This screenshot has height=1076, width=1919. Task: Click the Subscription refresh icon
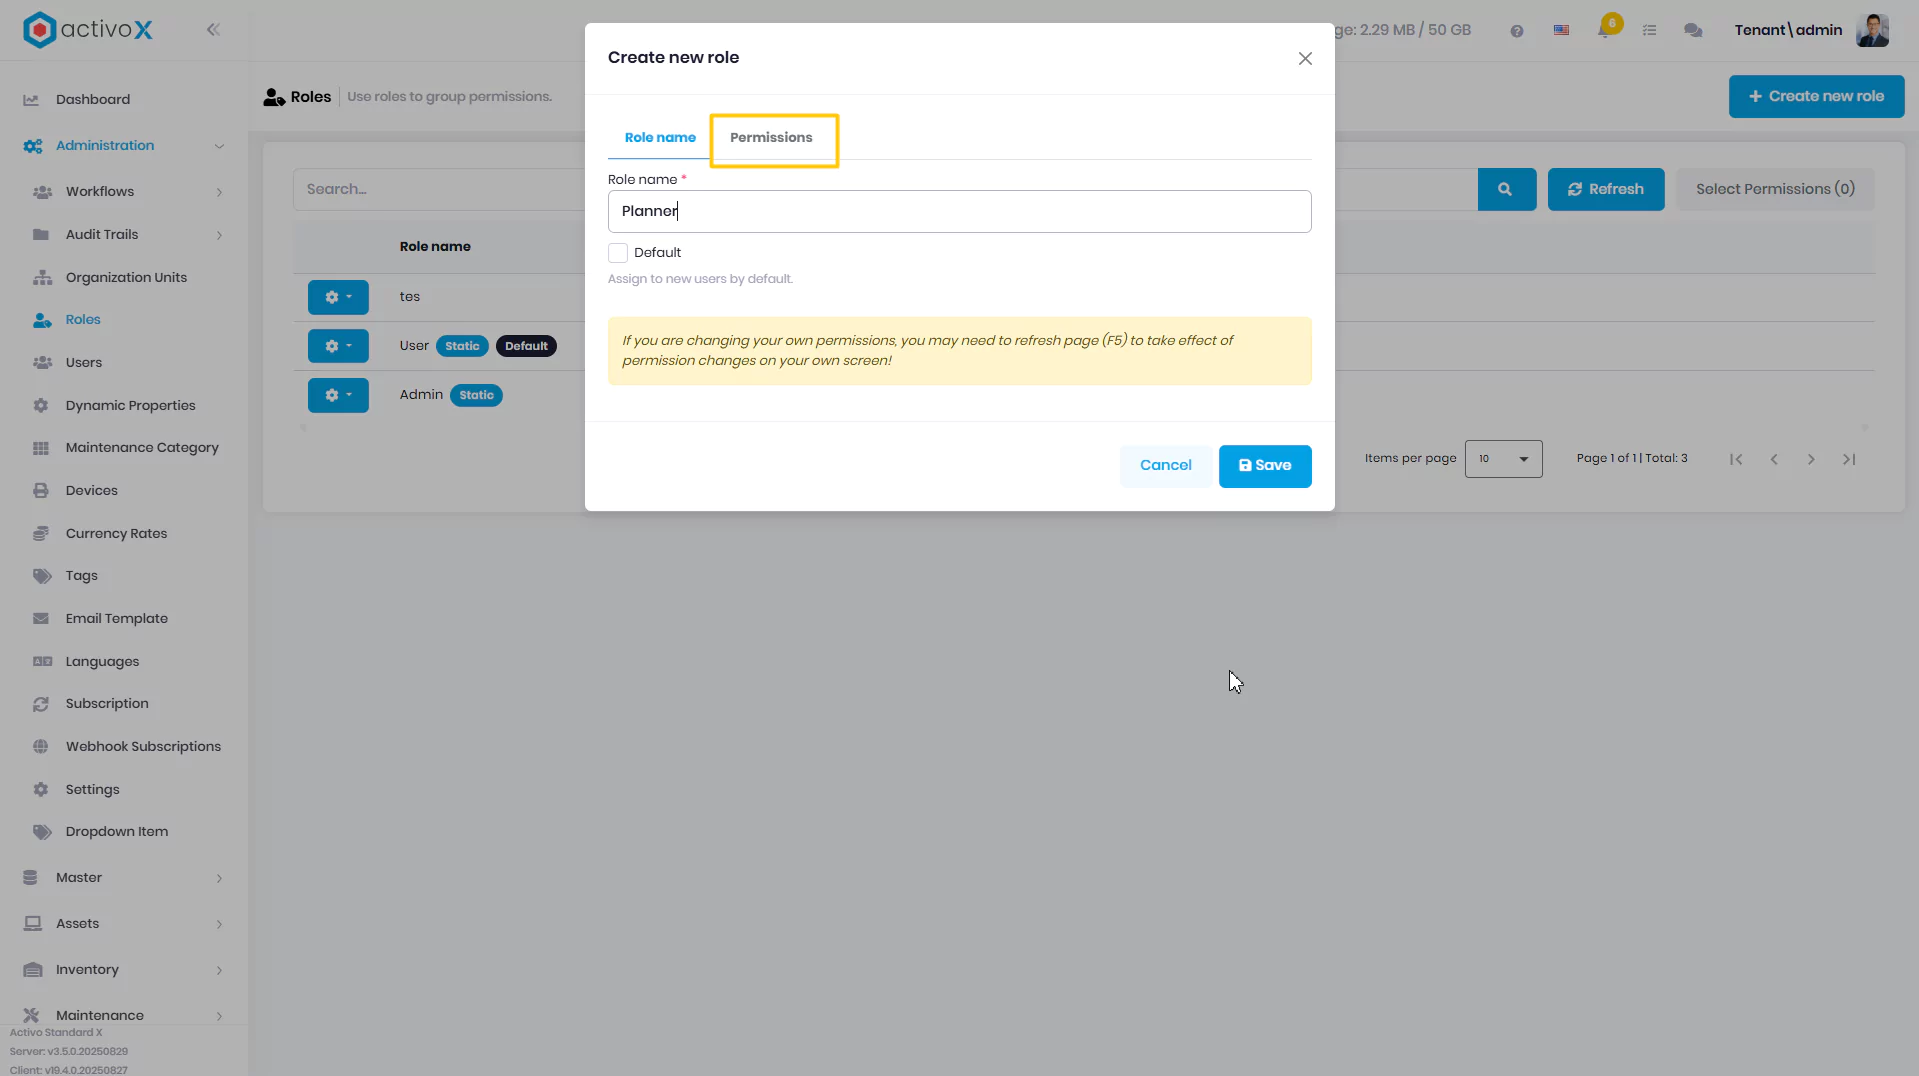pyautogui.click(x=41, y=704)
